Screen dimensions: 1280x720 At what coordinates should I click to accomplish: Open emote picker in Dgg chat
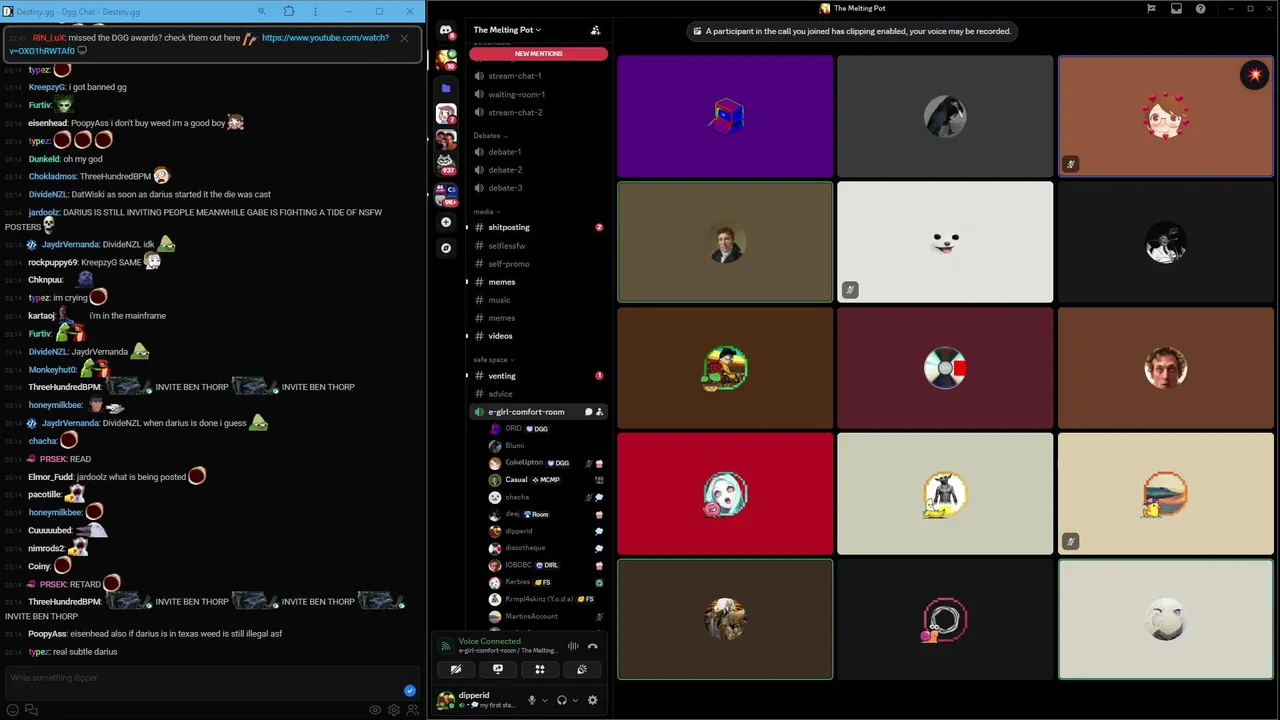pyautogui.click(x=13, y=710)
